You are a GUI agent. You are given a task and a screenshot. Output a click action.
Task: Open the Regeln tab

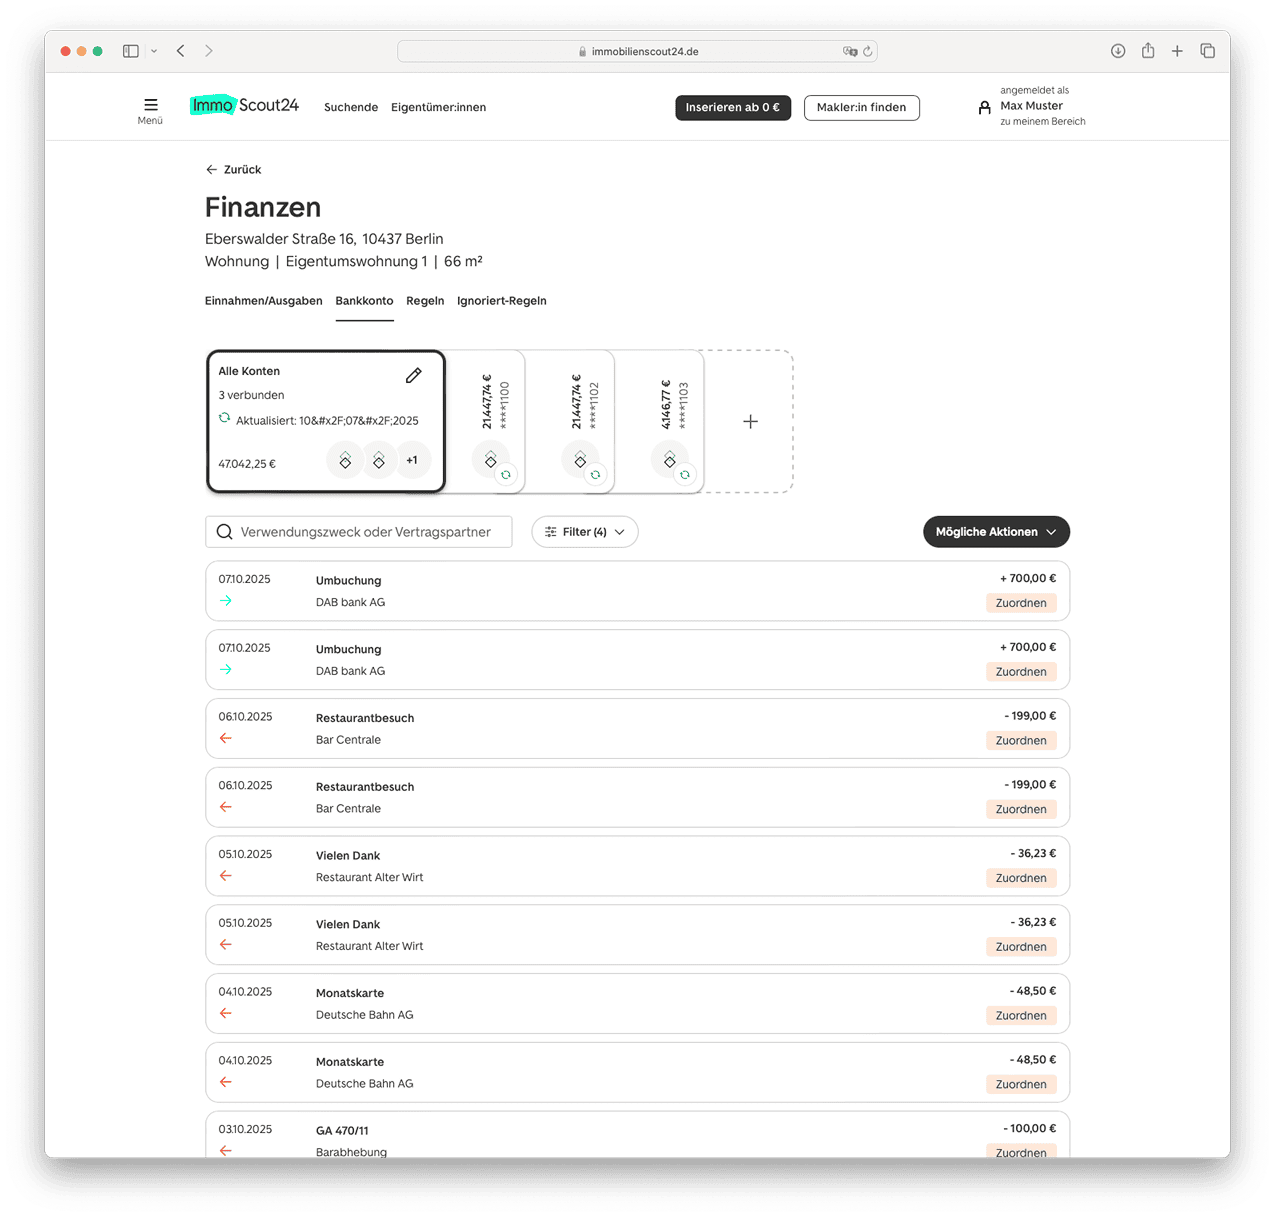tap(425, 301)
